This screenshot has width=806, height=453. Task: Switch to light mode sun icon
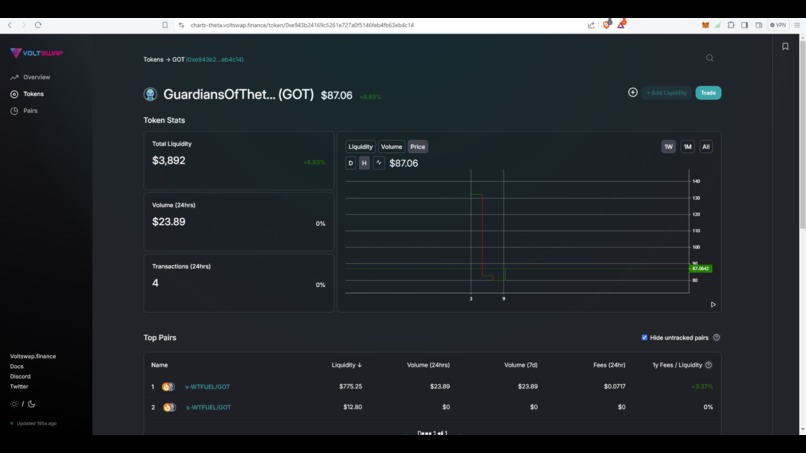pos(14,404)
